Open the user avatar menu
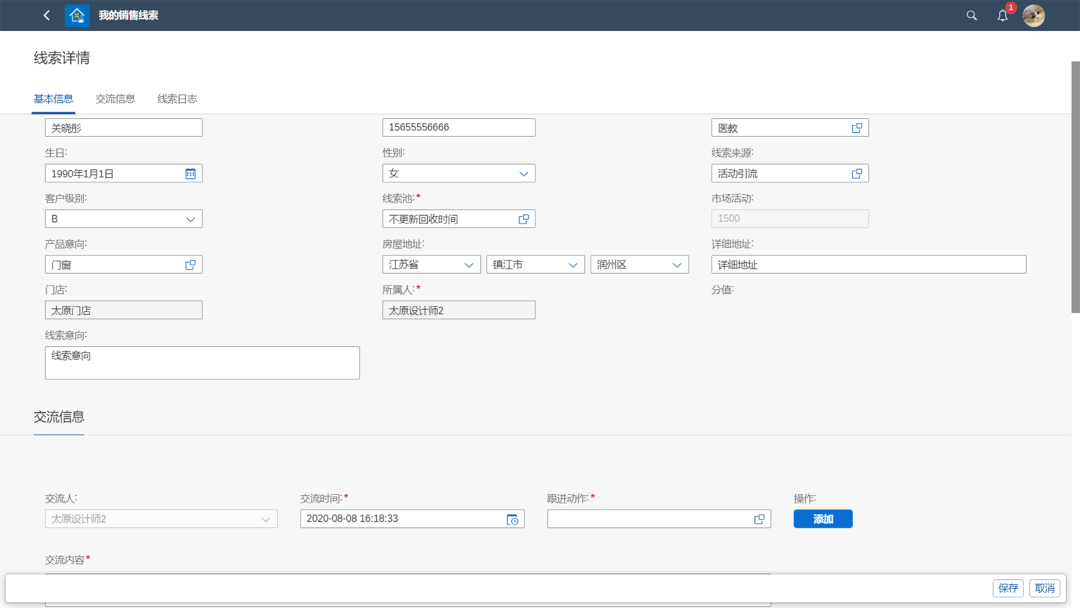Image resolution: width=1080 pixels, height=608 pixels. coord(1034,15)
